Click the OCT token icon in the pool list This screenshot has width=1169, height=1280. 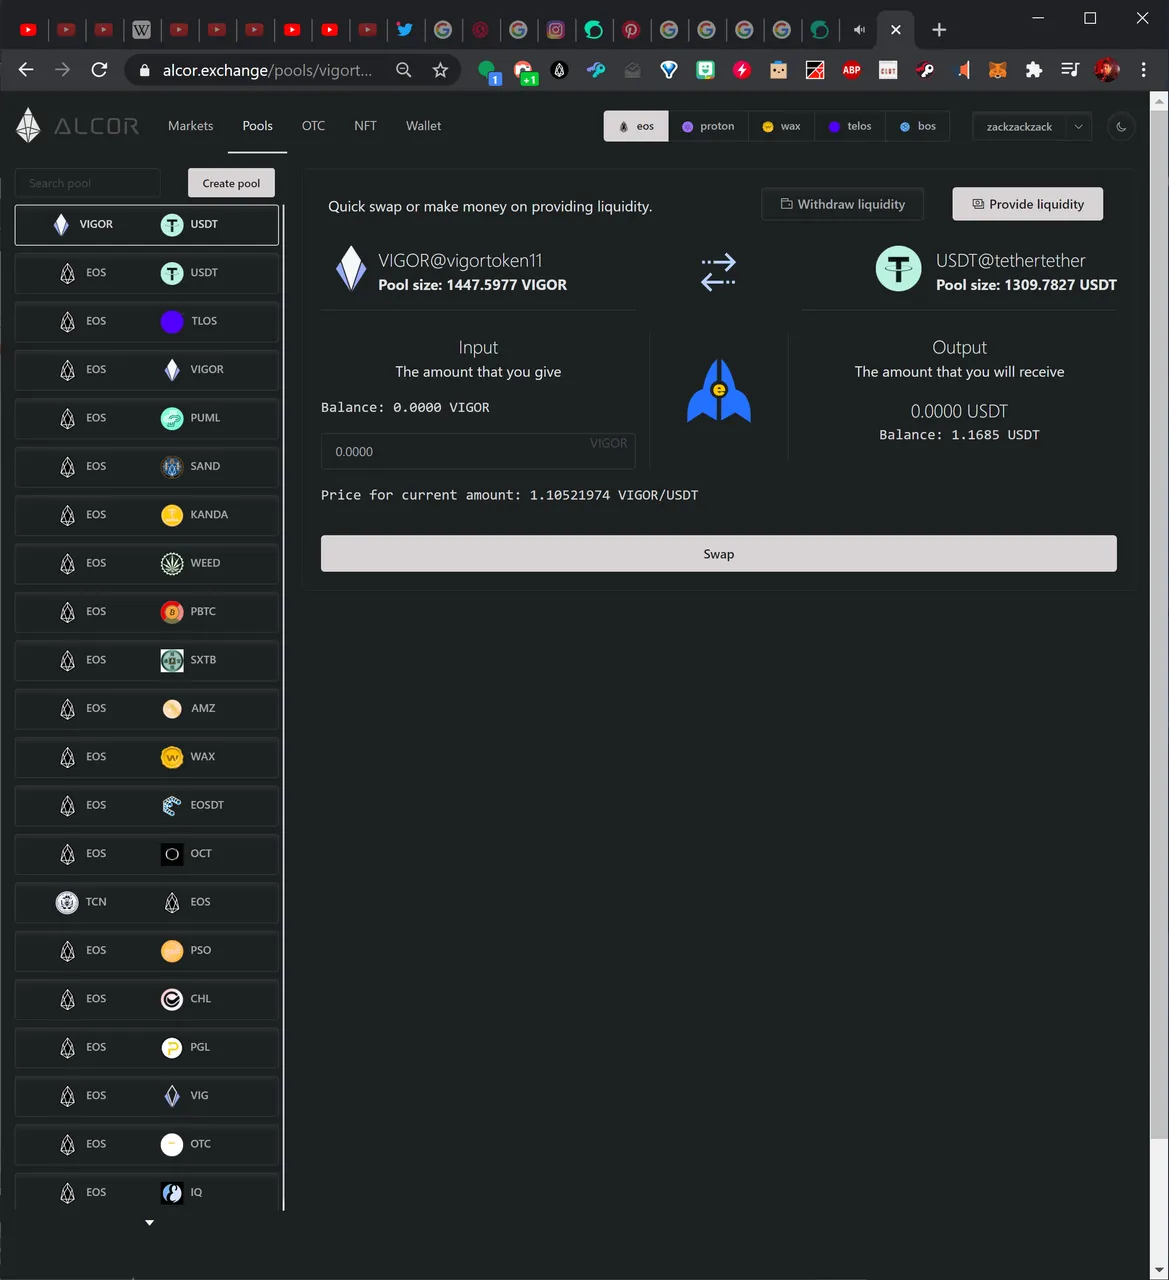[172, 854]
